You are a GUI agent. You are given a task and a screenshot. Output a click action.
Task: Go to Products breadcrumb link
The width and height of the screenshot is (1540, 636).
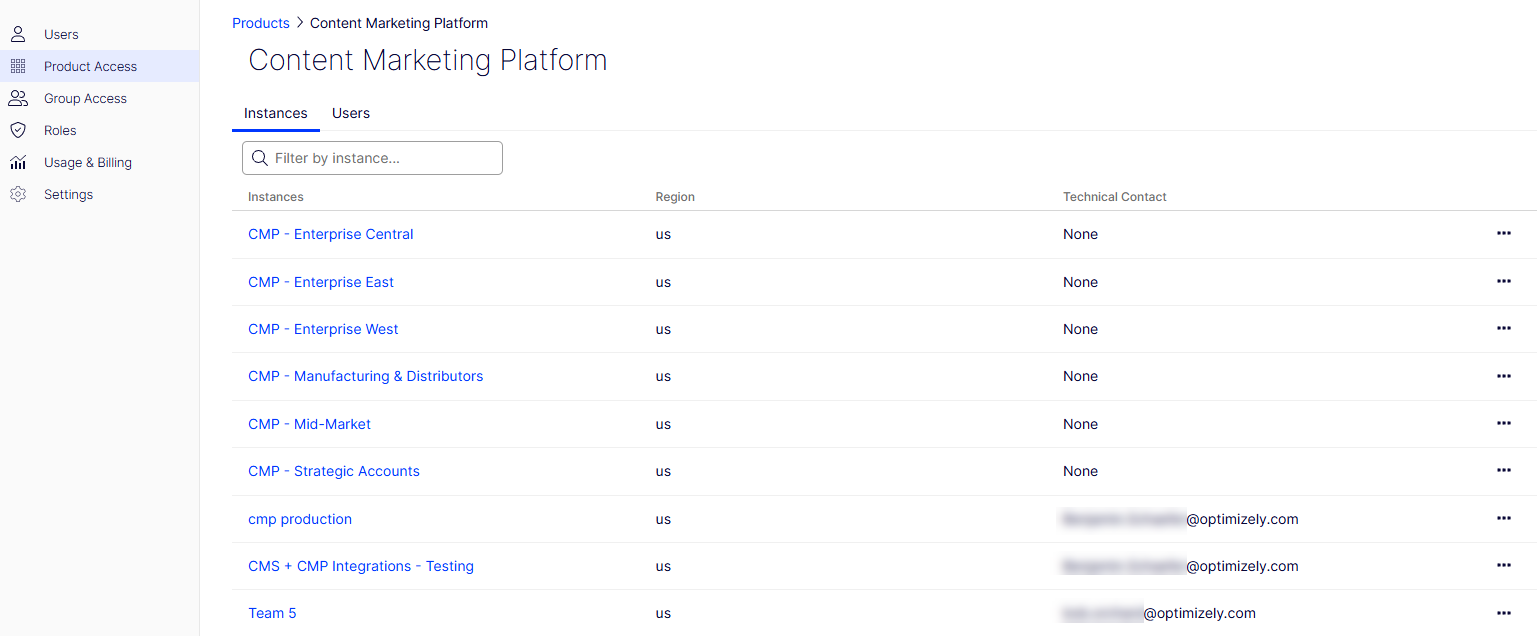pyautogui.click(x=261, y=23)
